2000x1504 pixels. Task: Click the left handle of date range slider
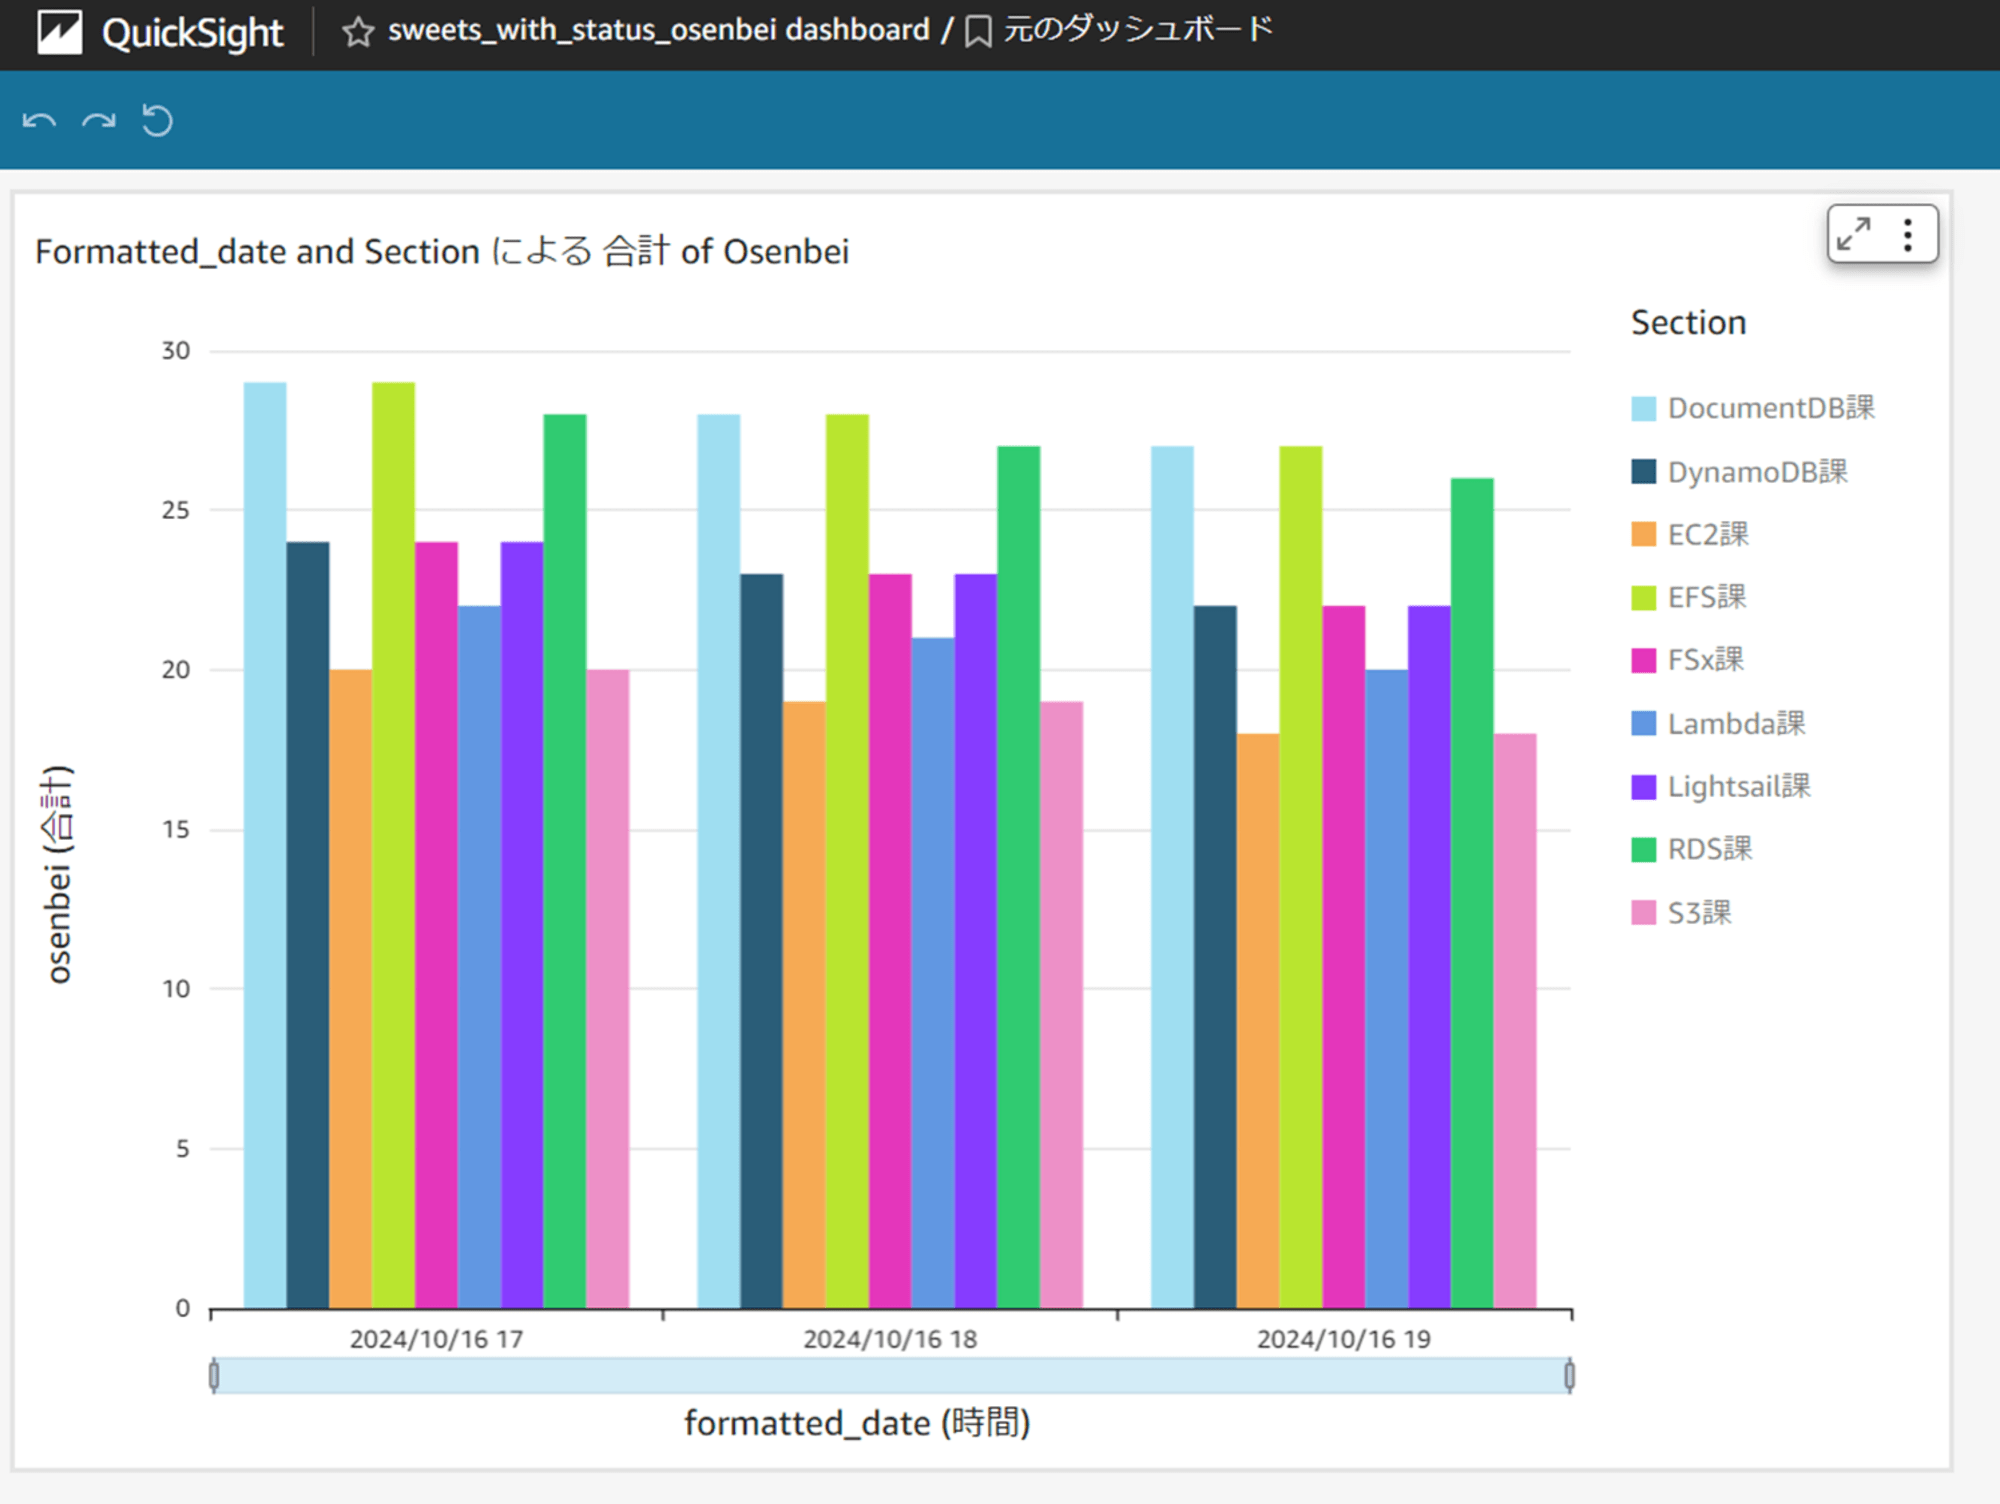tap(214, 1376)
